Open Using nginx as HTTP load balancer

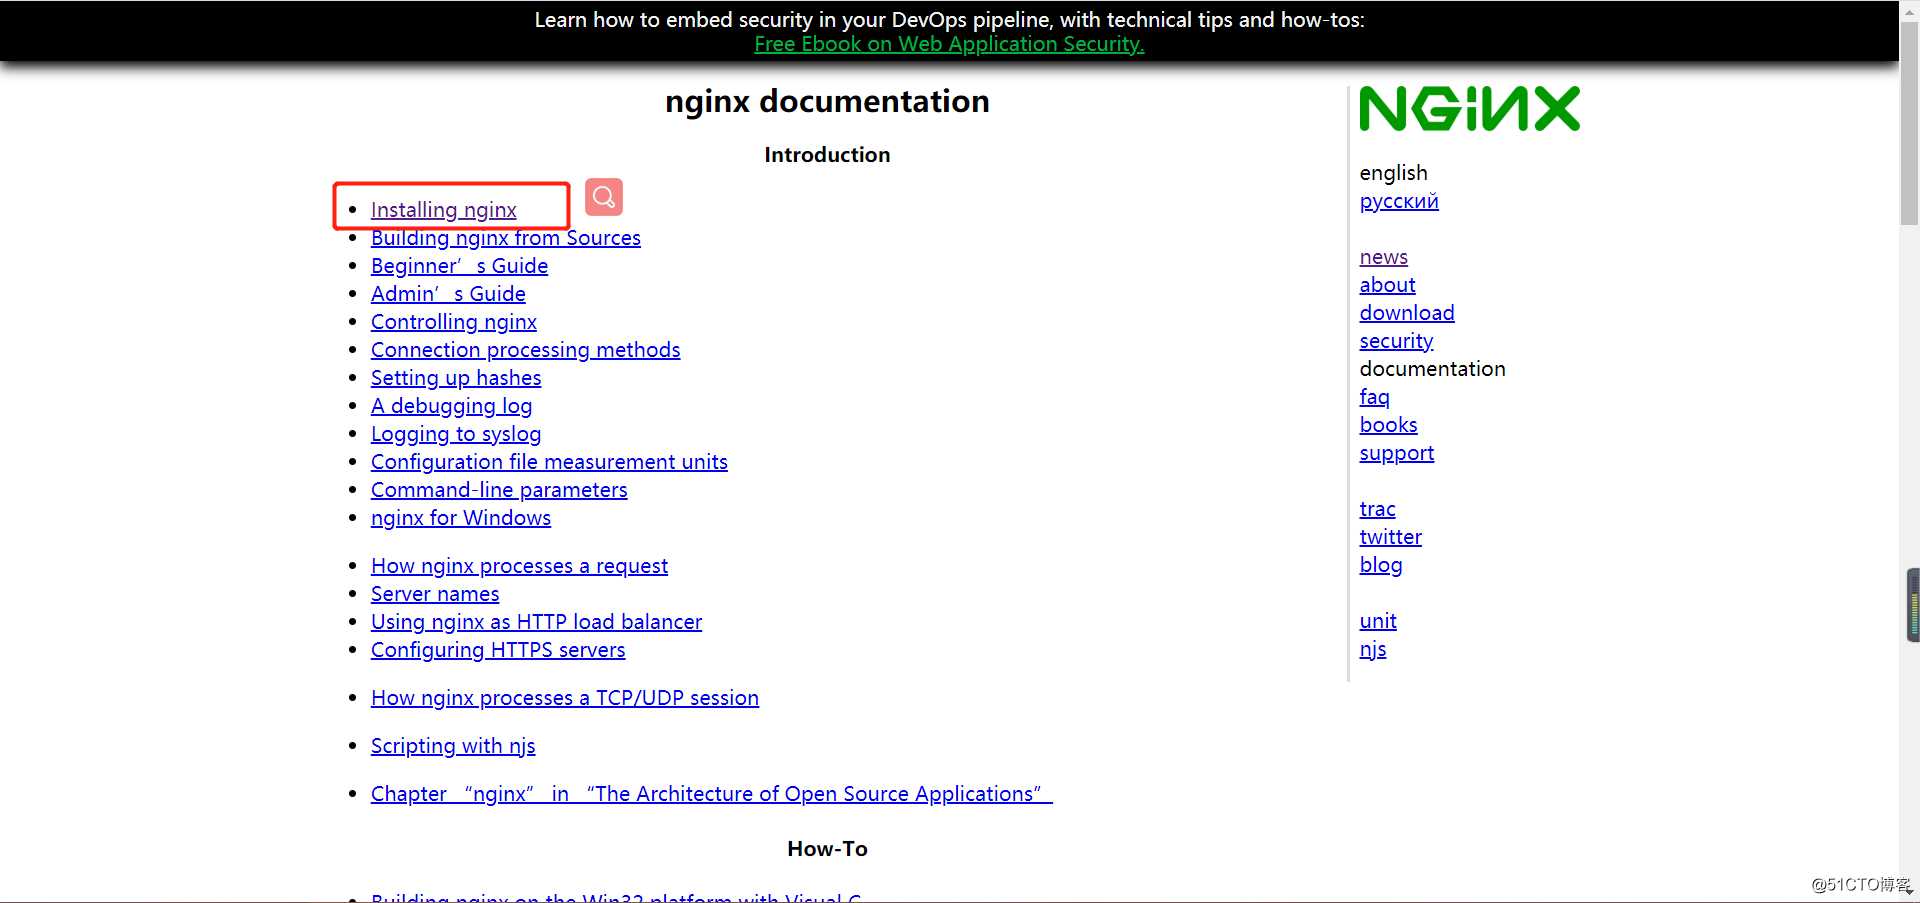click(x=536, y=622)
